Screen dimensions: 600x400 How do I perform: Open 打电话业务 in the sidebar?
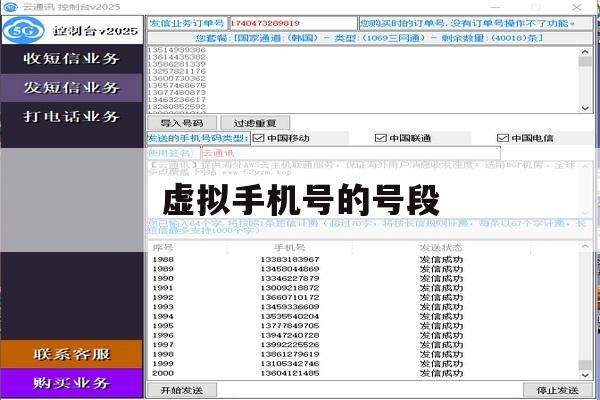[x=71, y=116]
